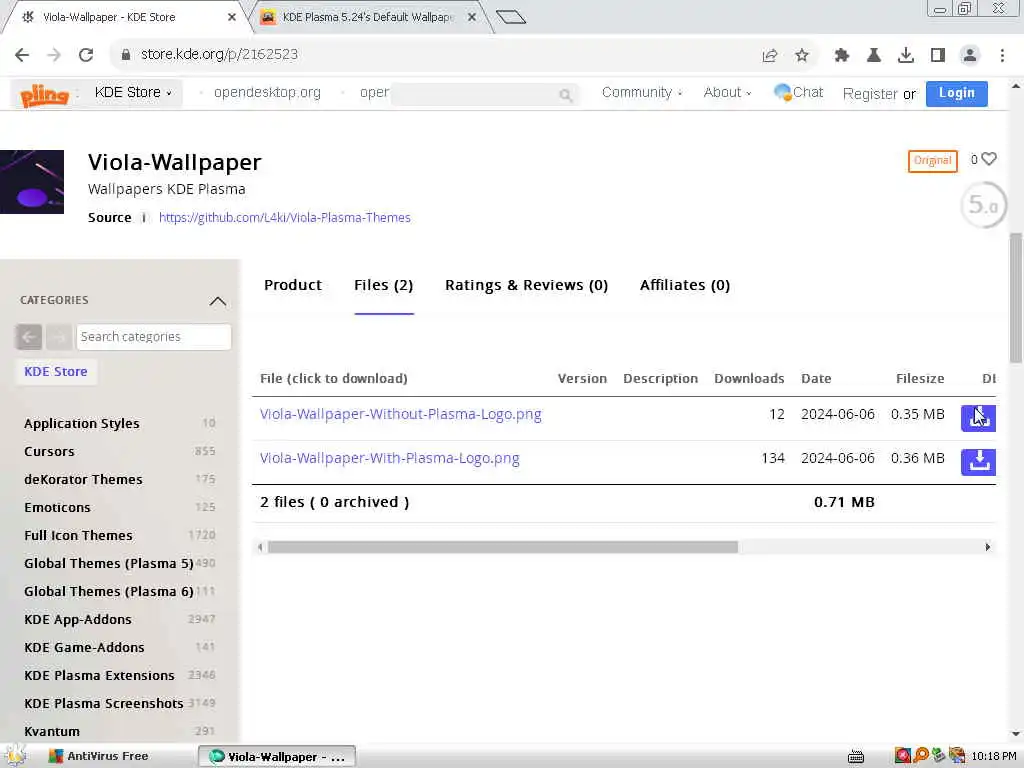
Task: Click the page vertical scrollbar thumb
Action: 1016,297
